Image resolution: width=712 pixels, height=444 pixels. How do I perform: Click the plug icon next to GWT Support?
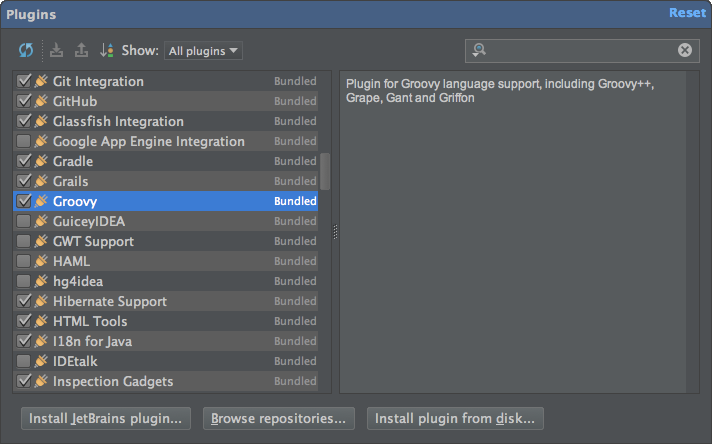(x=41, y=241)
